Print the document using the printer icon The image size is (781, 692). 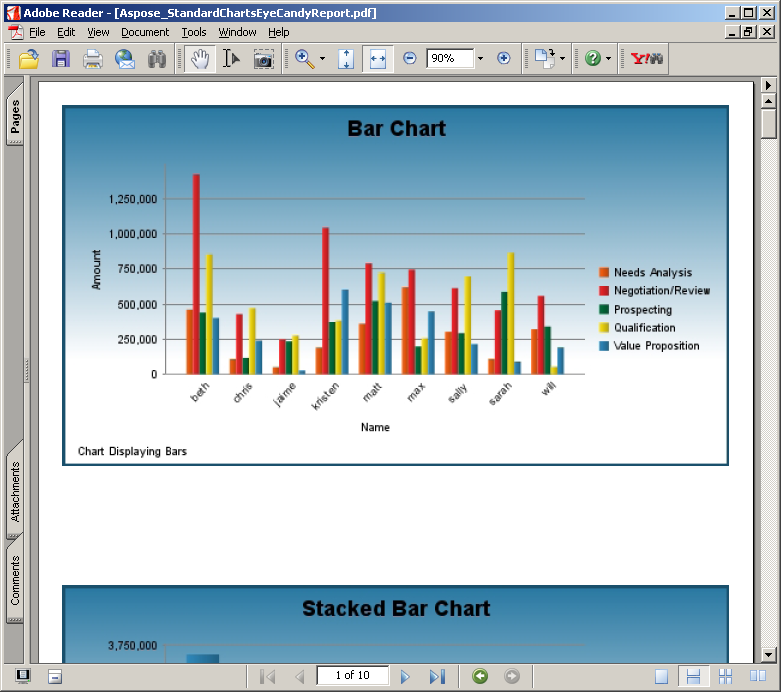(93, 59)
